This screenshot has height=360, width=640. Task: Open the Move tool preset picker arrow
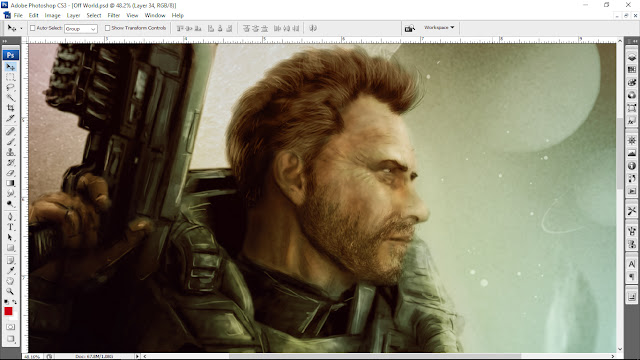(21, 29)
